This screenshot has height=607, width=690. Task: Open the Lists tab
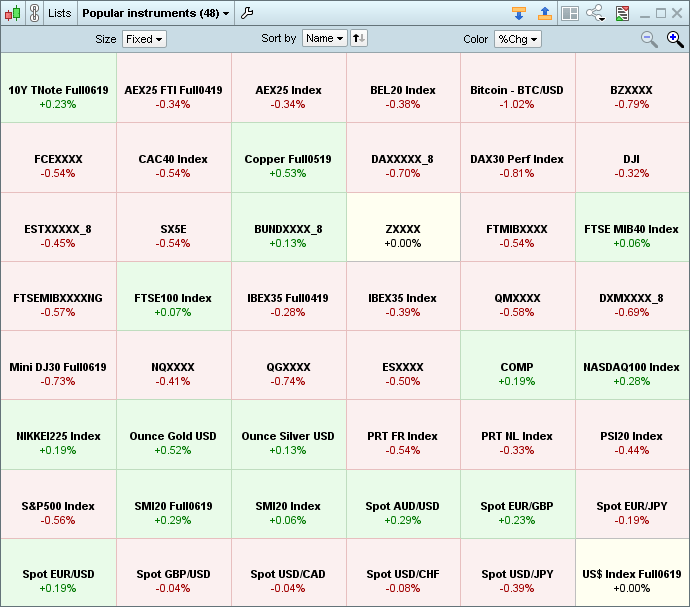[x=60, y=13]
